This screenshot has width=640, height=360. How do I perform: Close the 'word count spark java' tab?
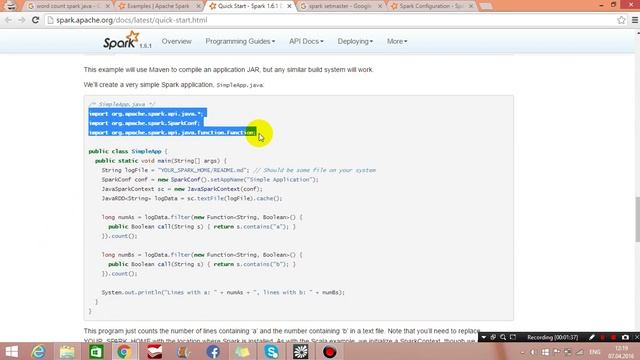(x=108, y=6)
